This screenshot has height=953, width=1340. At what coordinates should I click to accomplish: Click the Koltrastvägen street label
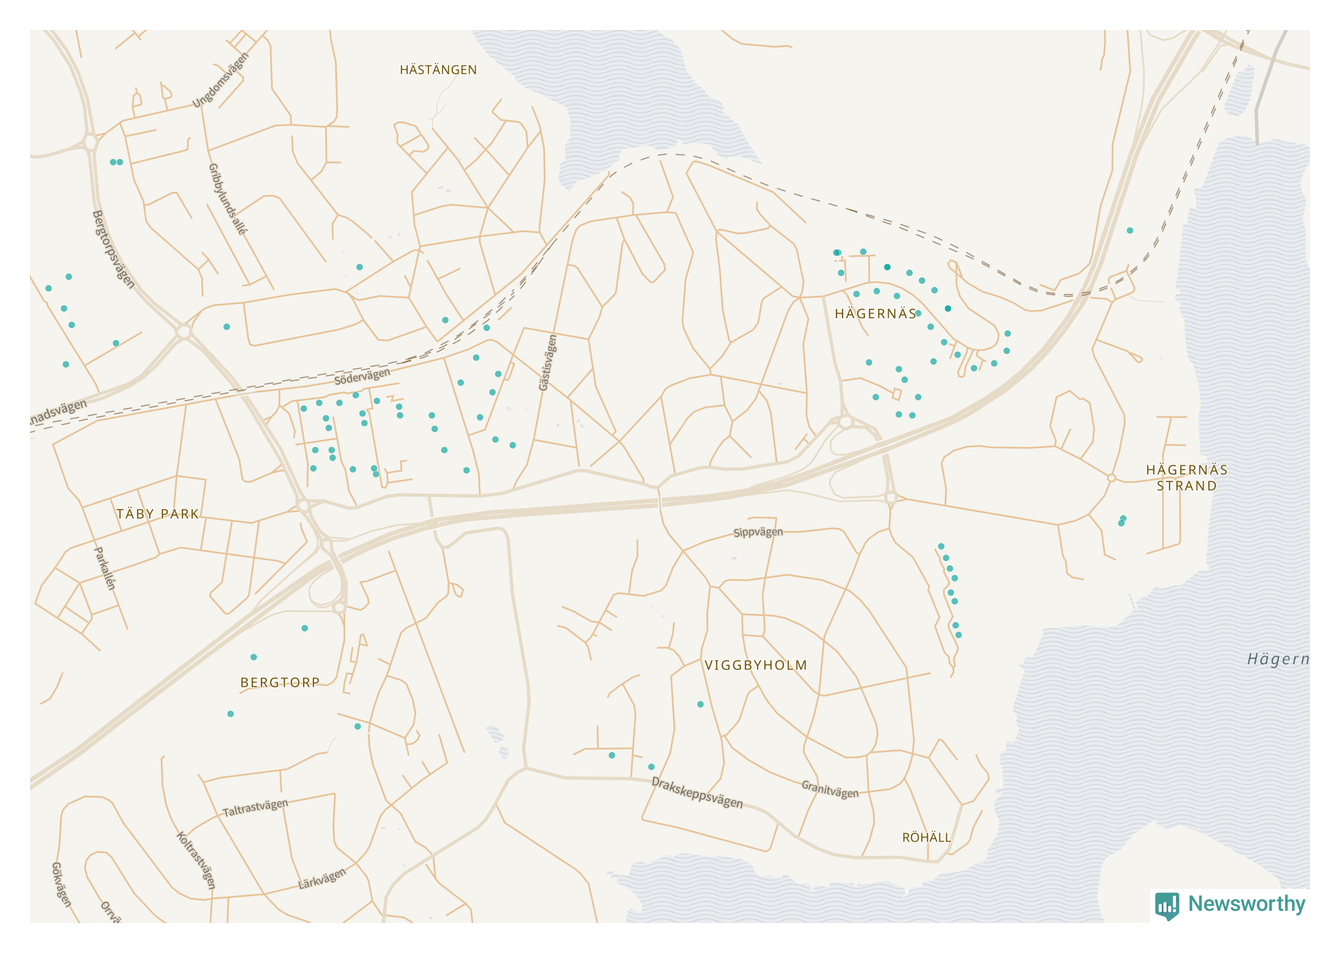point(196,860)
